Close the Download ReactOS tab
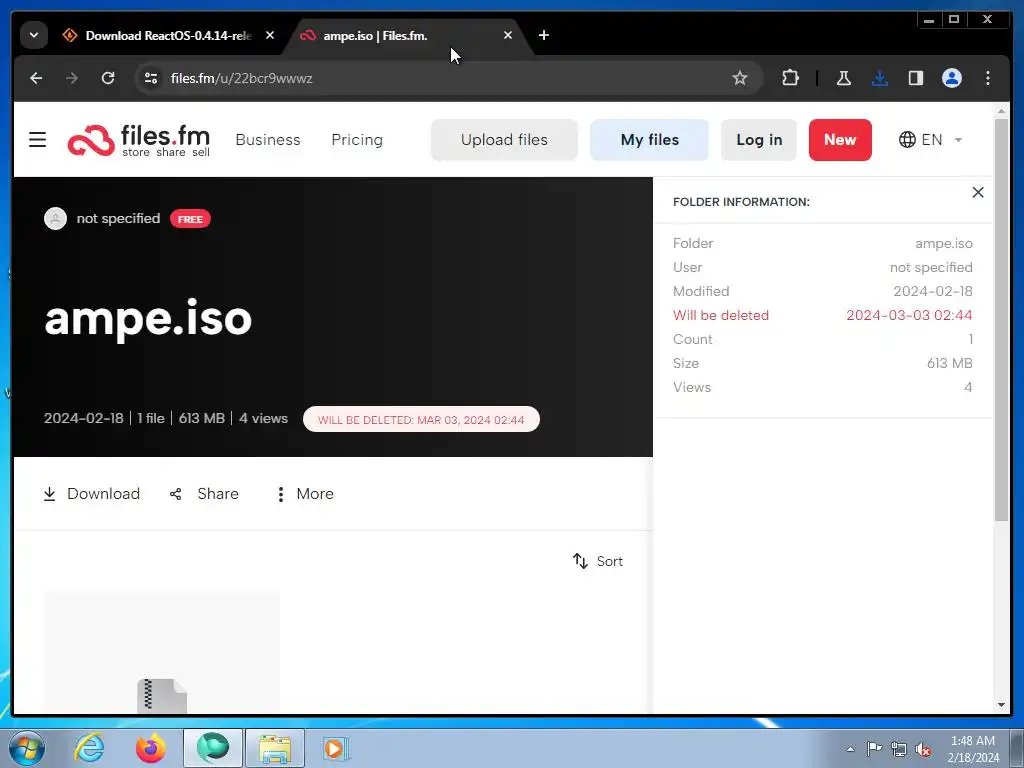Viewport: 1024px width, 768px height. 270,35
